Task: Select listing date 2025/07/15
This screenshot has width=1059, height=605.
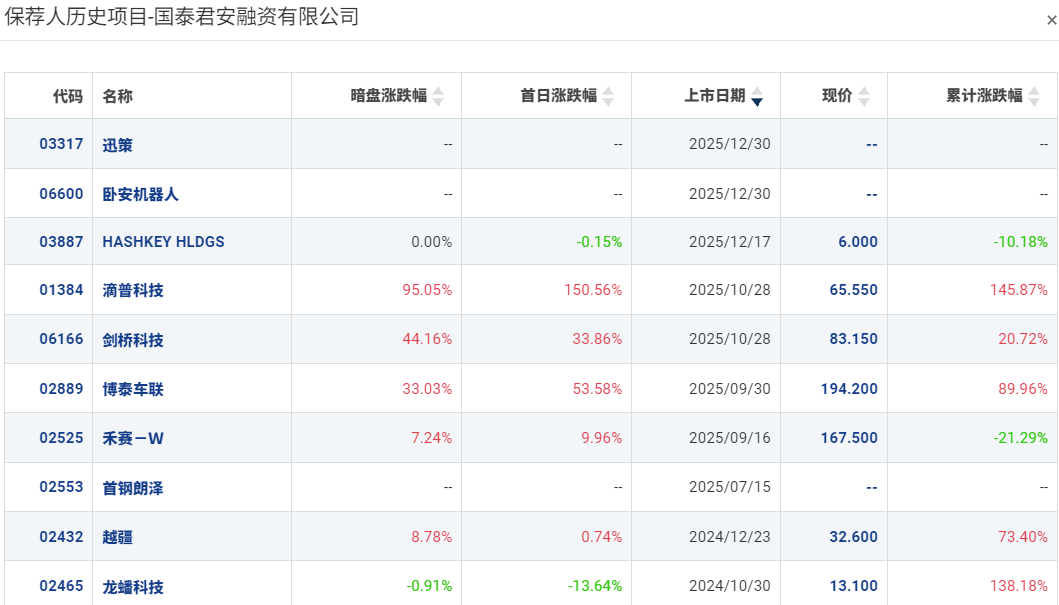Action: point(729,487)
